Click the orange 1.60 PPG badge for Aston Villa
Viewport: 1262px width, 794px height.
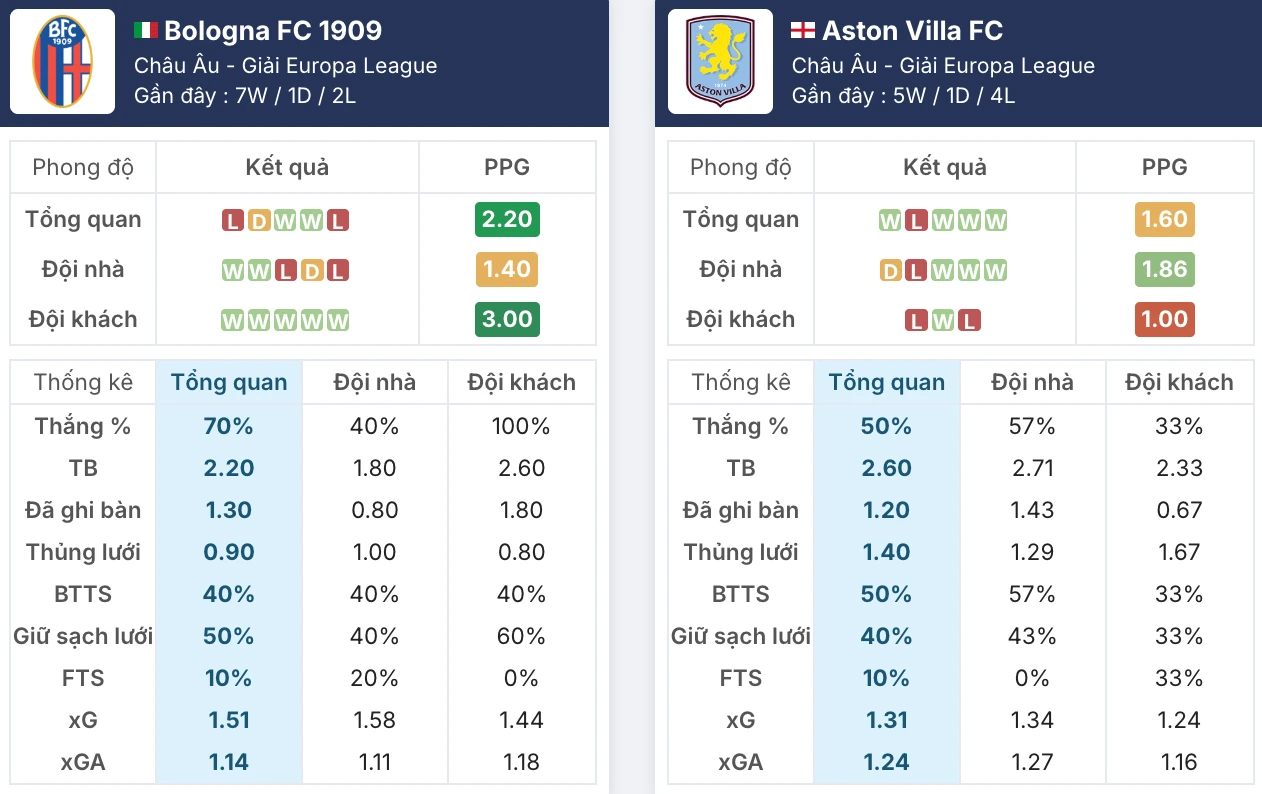[1165, 219]
